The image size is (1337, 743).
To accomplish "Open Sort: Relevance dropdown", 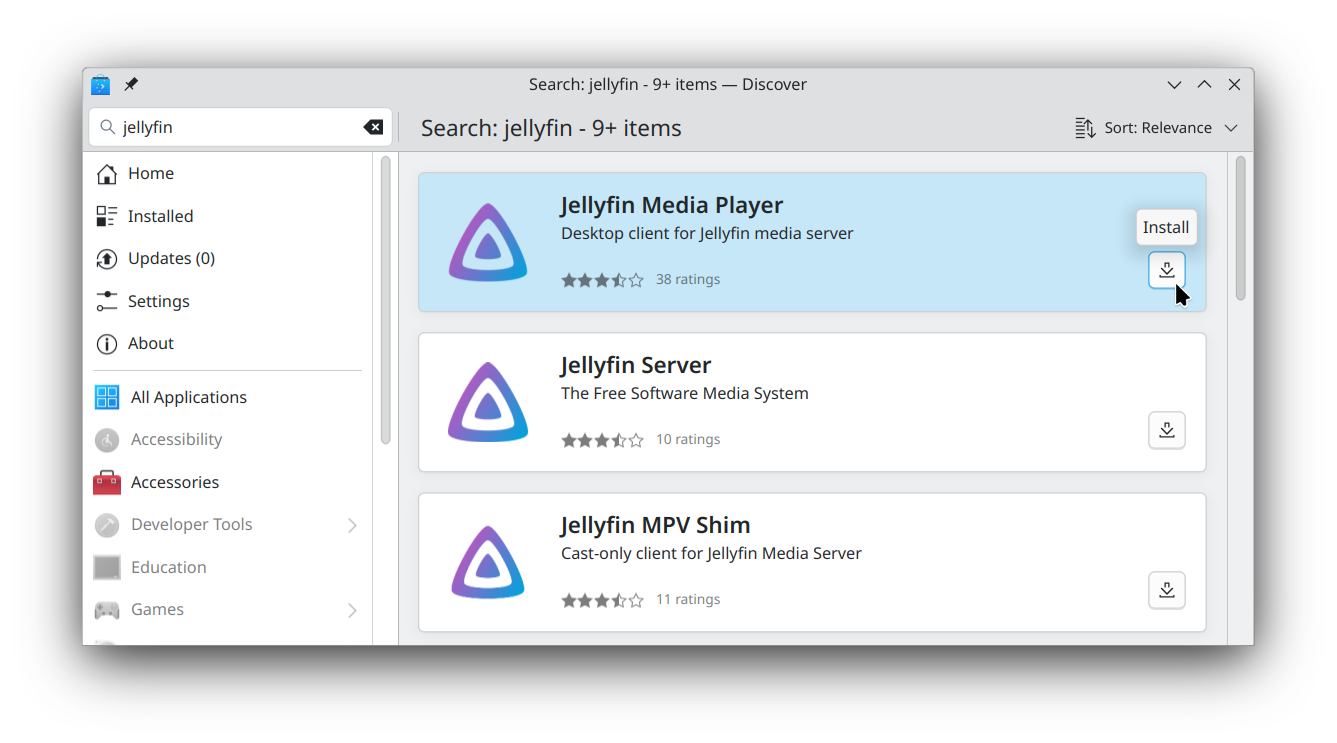I will coord(1157,128).
